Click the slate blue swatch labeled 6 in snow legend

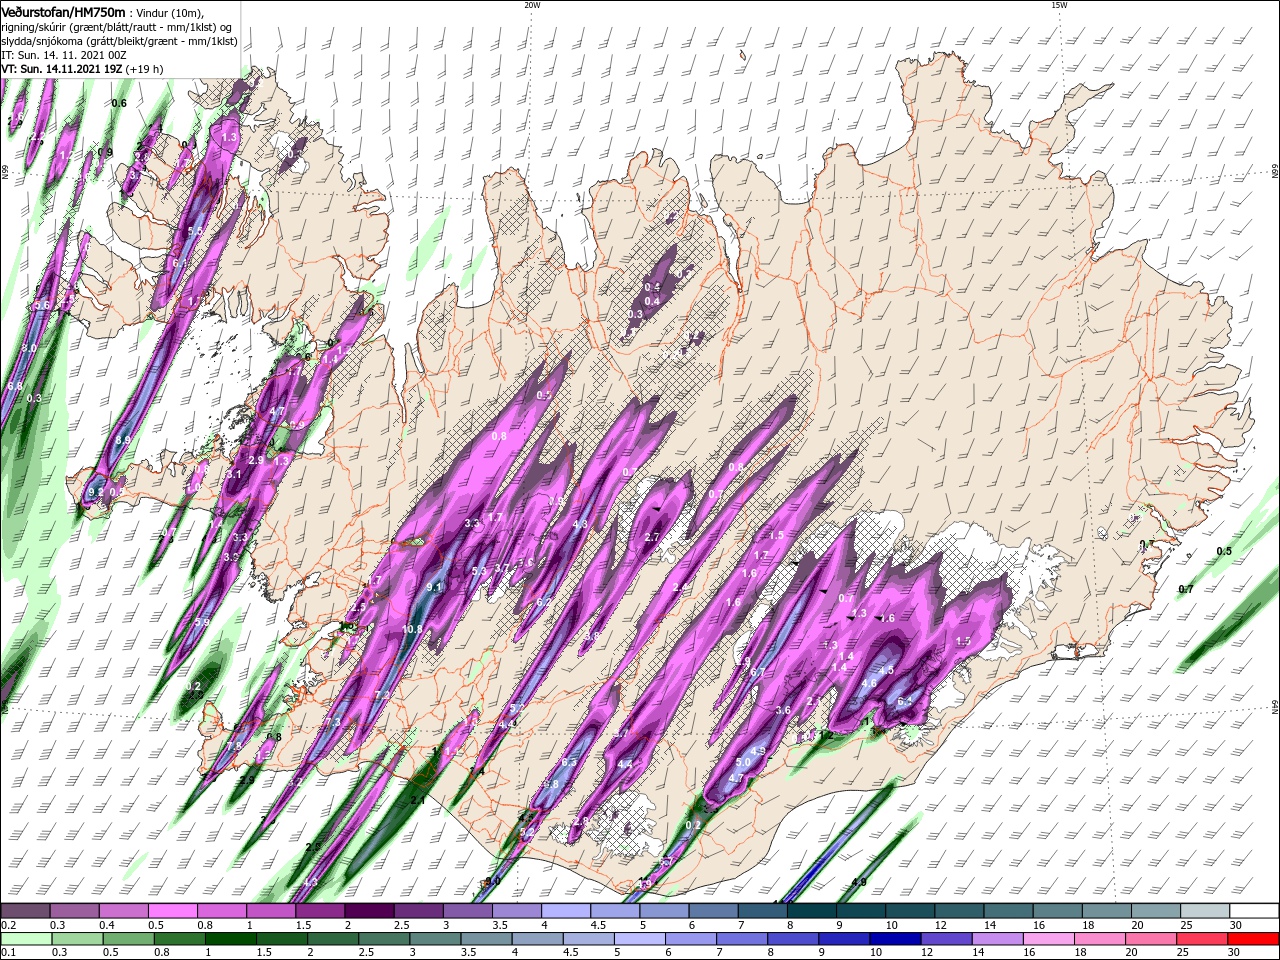click(713, 911)
